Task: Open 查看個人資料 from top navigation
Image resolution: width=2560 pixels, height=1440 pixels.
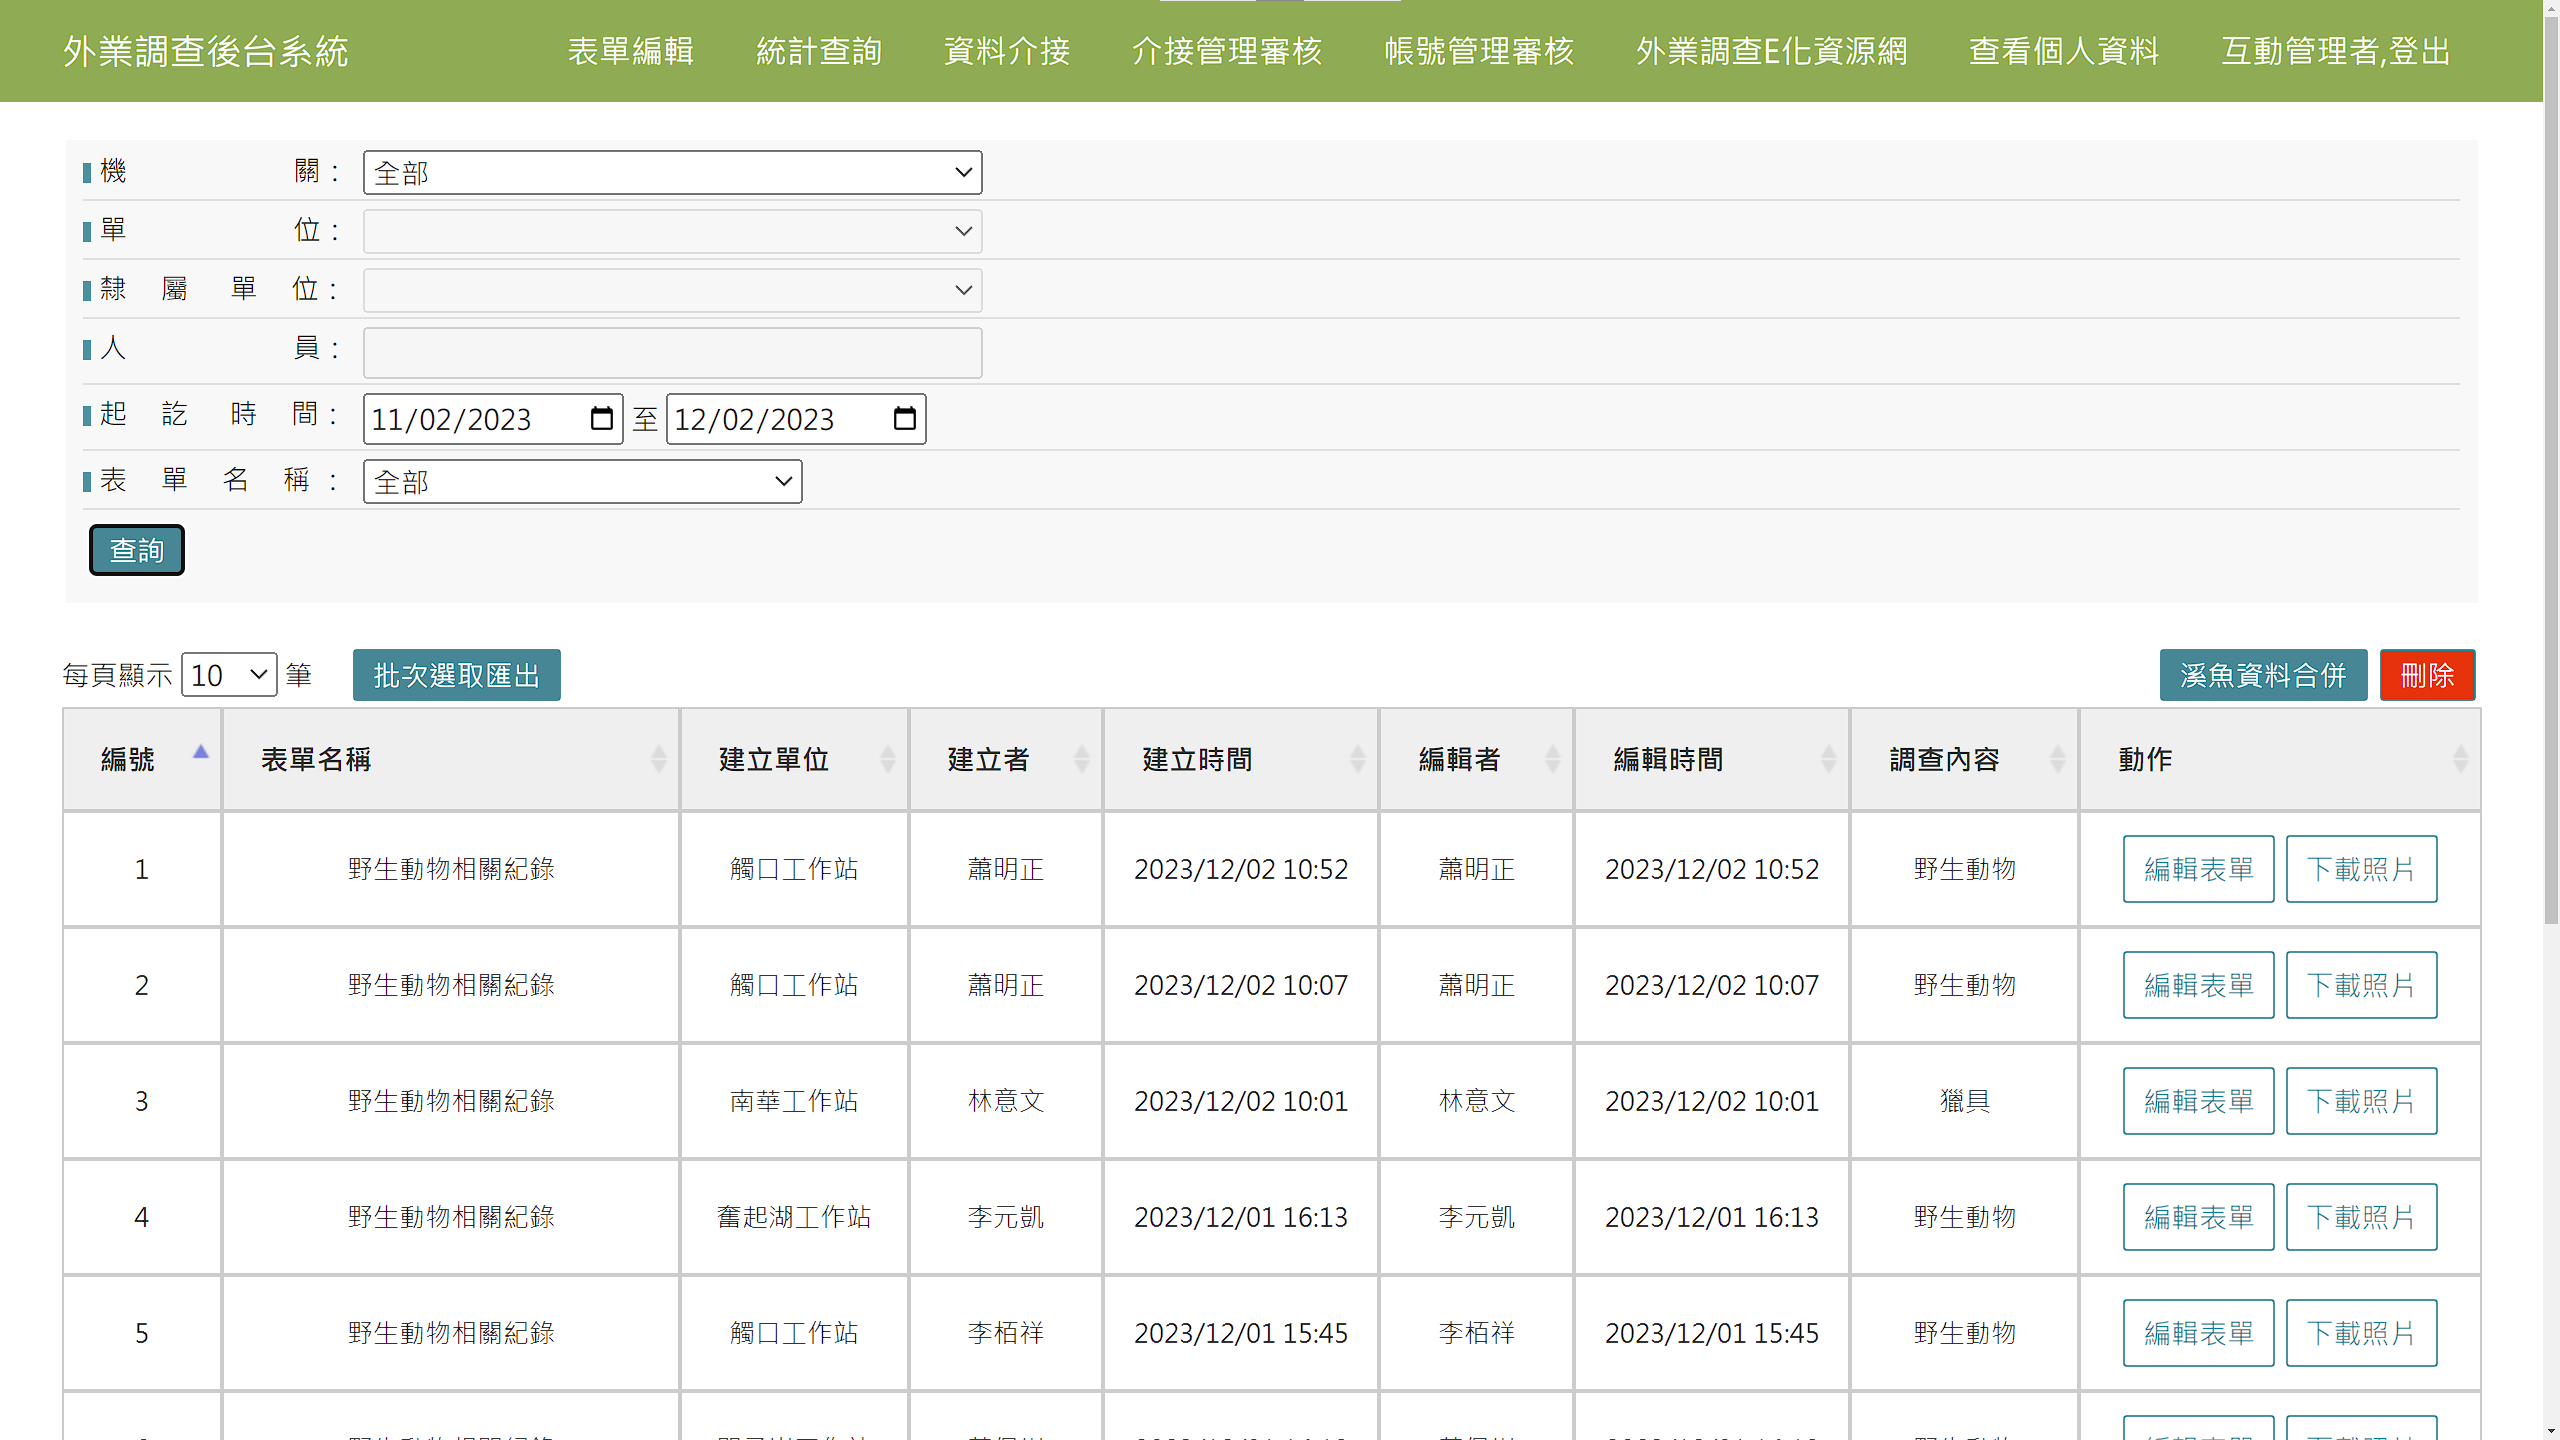Action: point(2063,51)
